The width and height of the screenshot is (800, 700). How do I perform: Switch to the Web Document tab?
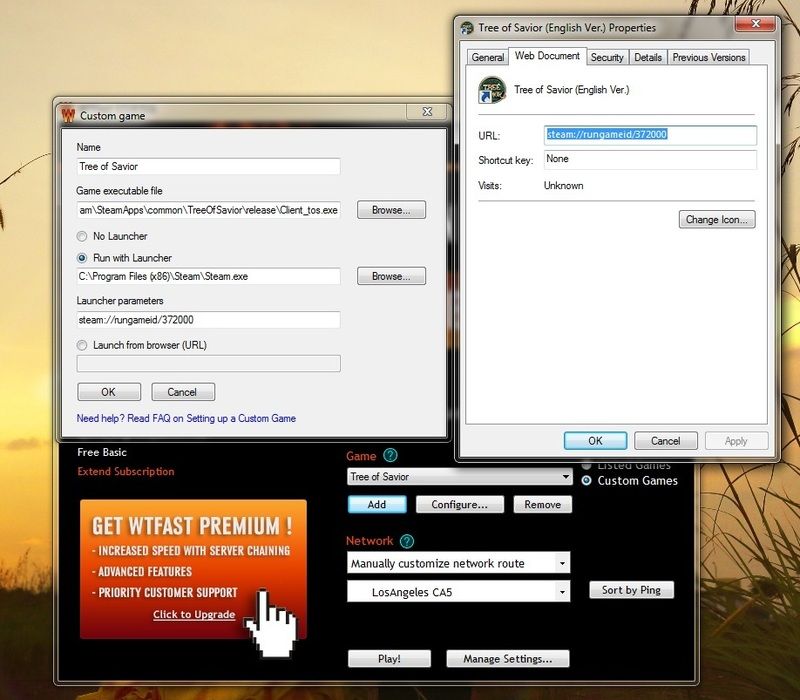point(547,56)
